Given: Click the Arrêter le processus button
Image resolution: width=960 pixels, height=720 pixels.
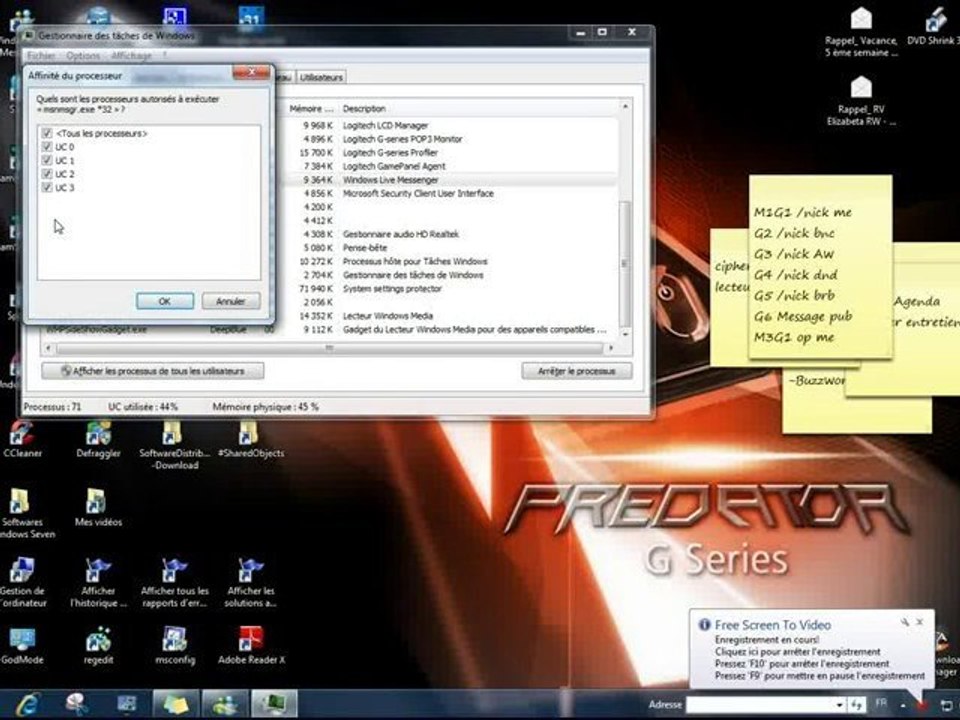Looking at the screenshot, I should 577,371.
